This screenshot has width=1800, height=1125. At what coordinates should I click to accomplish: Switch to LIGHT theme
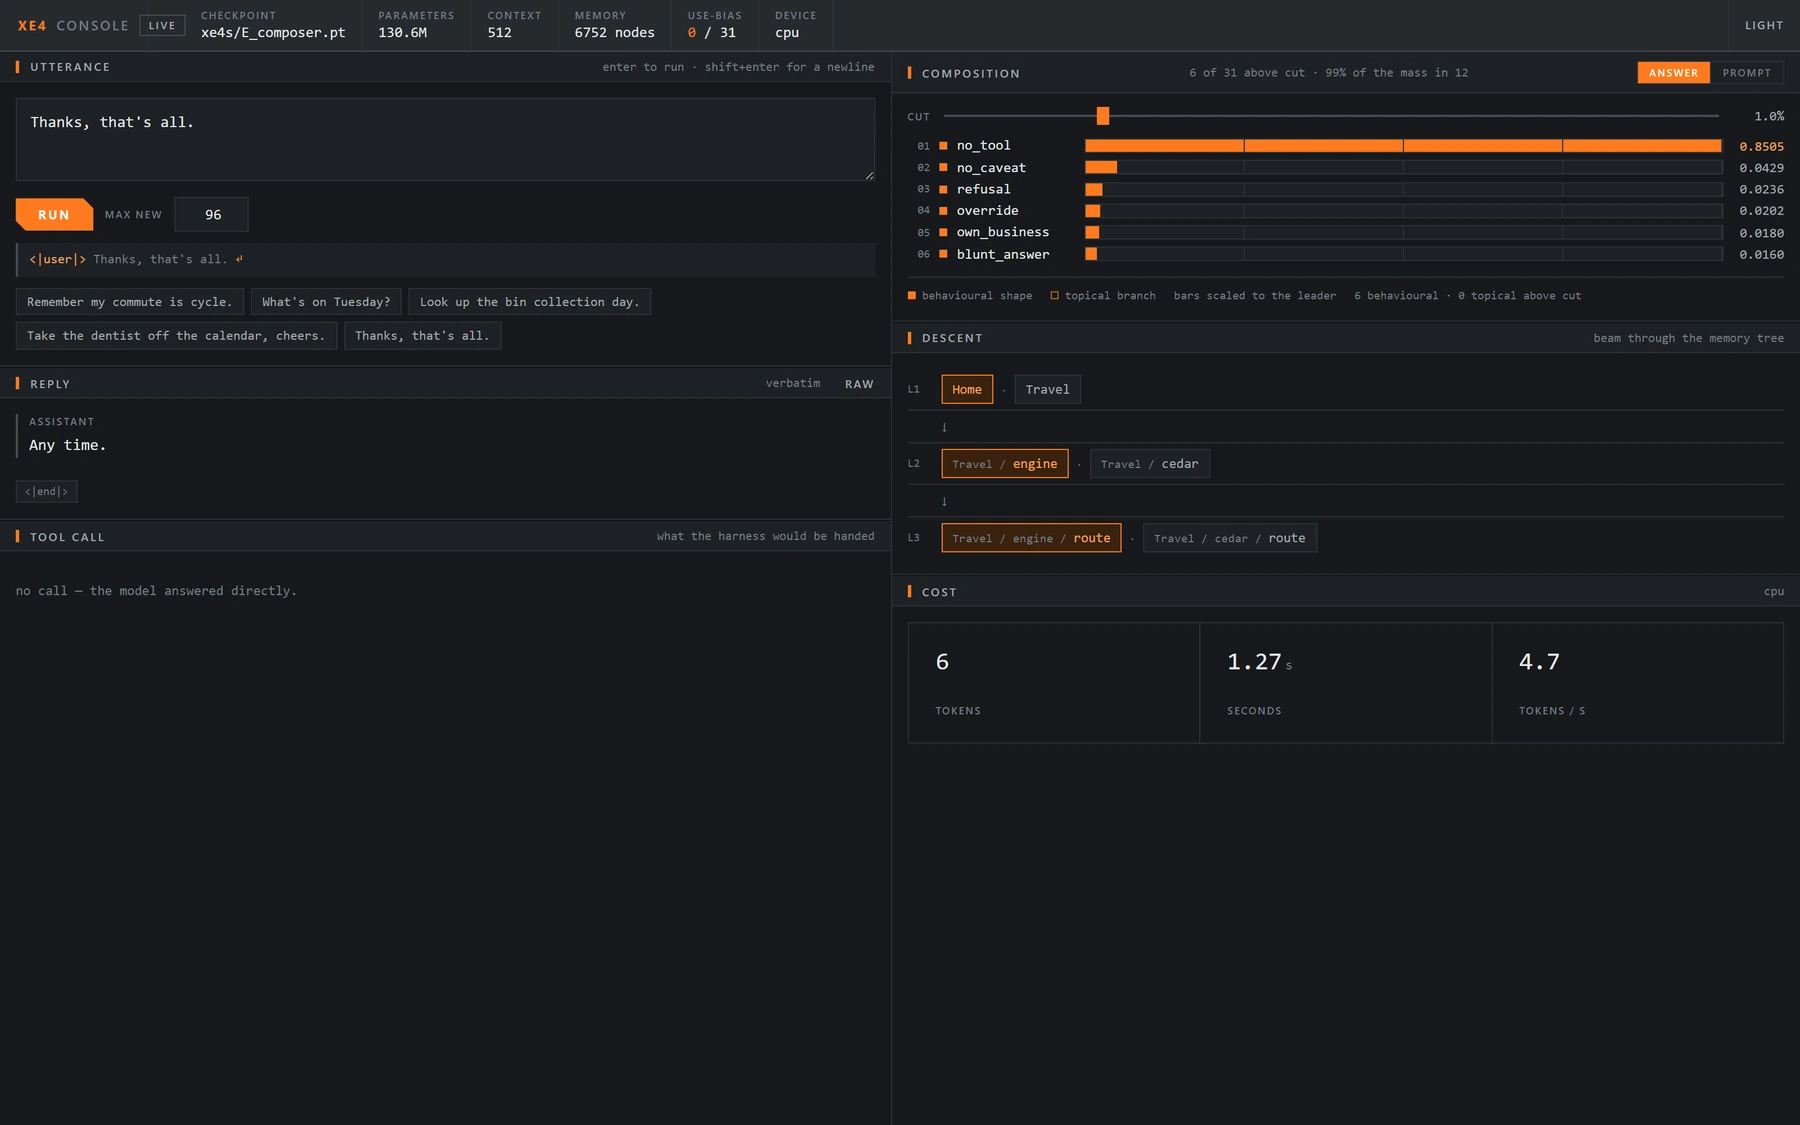(x=1764, y=26)
